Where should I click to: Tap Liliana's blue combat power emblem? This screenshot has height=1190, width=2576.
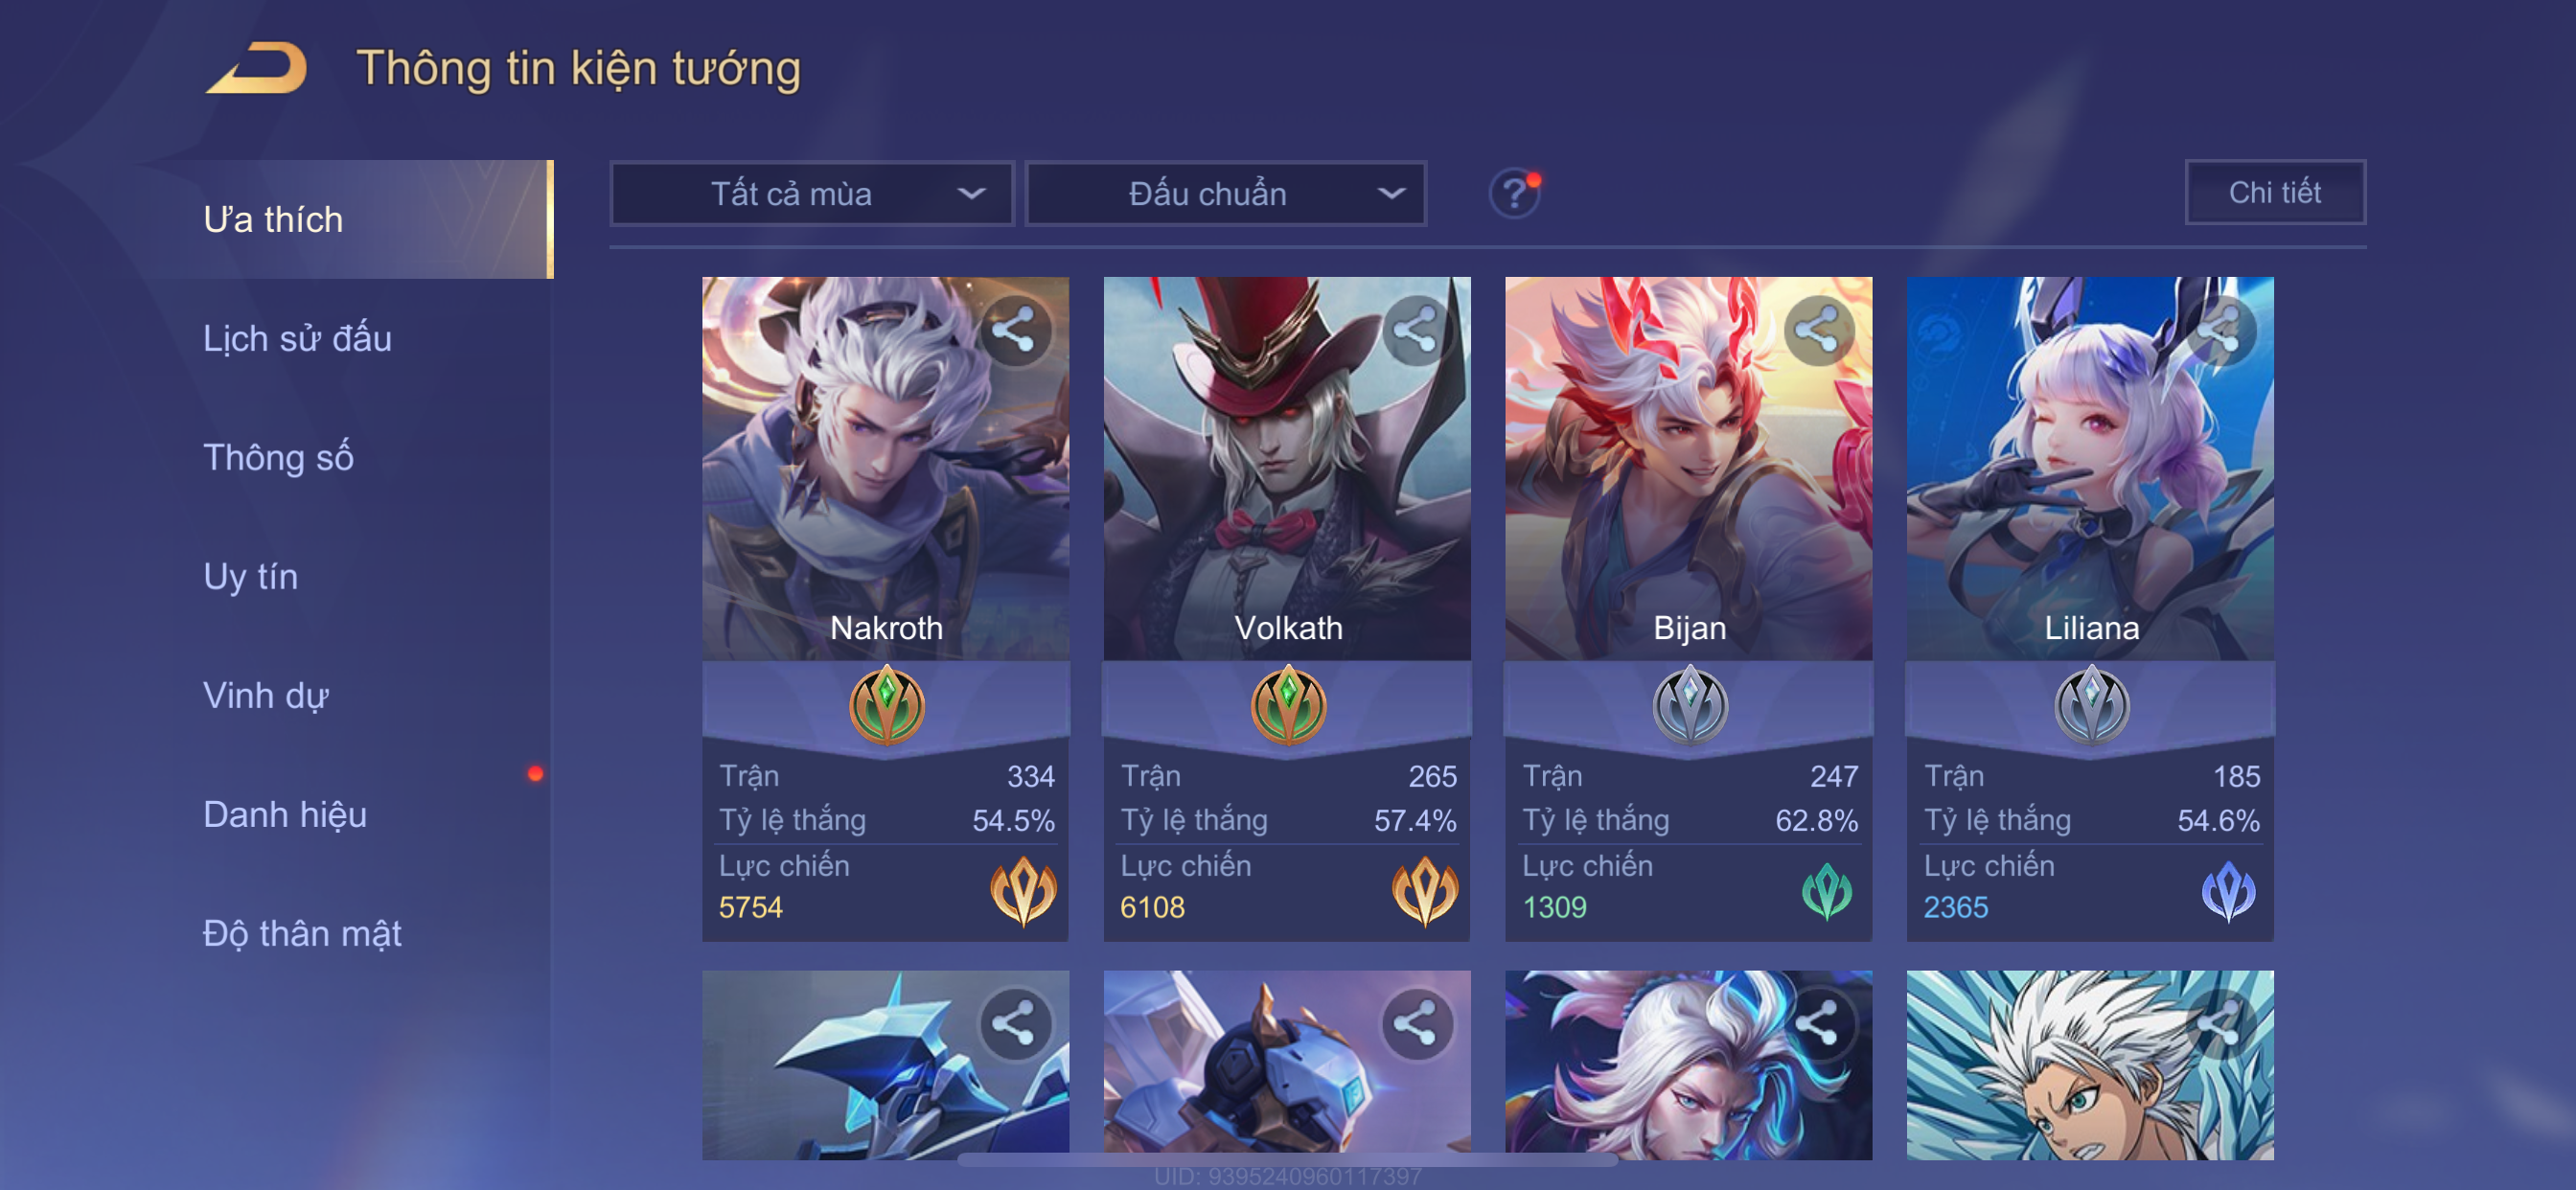pyautogui.click(x=2228, y=890)
